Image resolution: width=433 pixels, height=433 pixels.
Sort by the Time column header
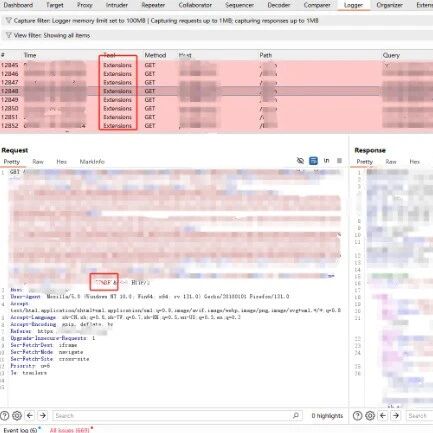pos(30,55)
